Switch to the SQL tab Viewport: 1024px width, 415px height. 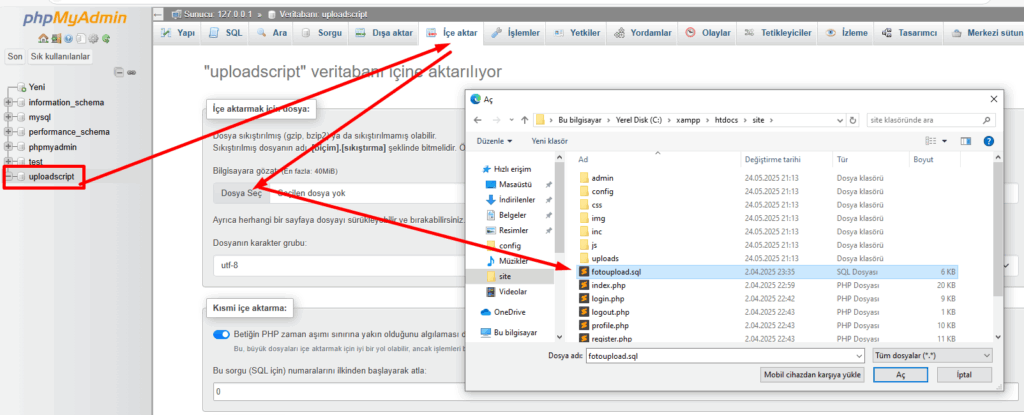(226, 33)
